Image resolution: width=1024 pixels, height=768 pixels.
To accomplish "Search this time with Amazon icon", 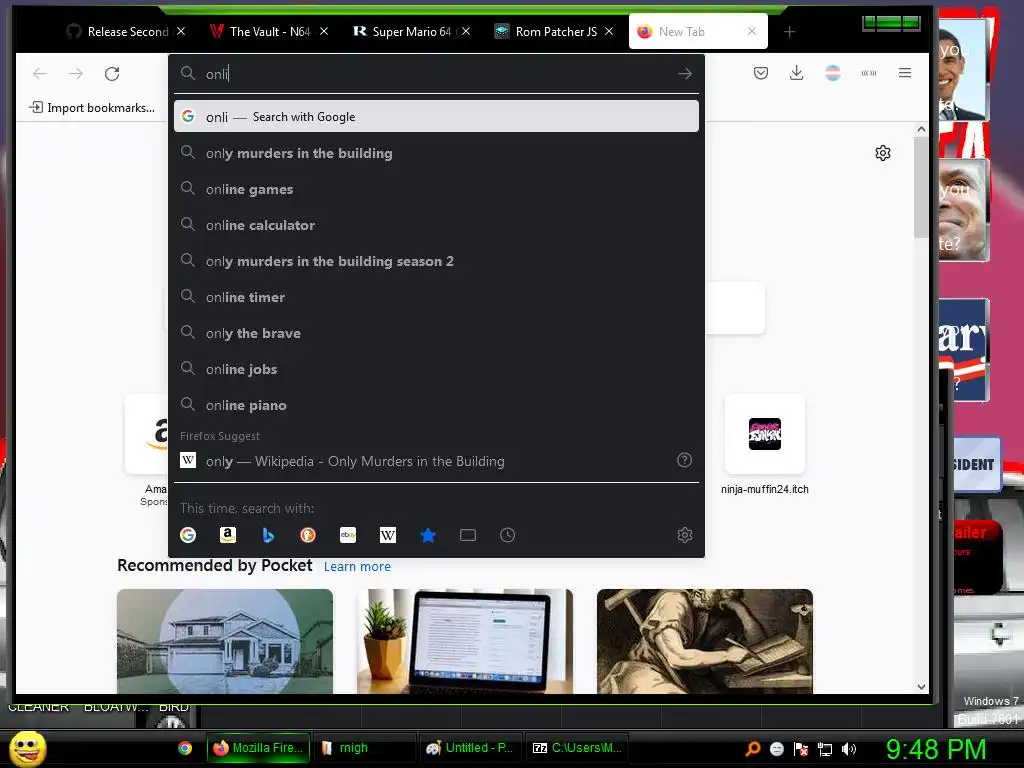I will 227,536.
